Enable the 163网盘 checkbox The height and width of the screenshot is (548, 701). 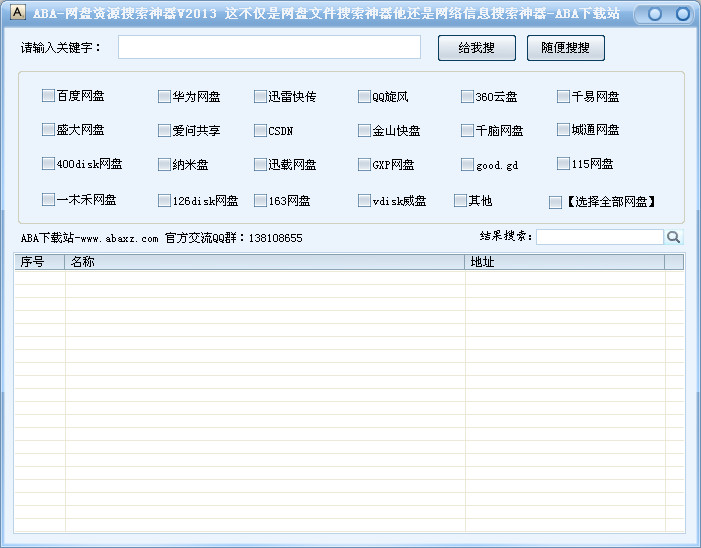coord(260,200)
